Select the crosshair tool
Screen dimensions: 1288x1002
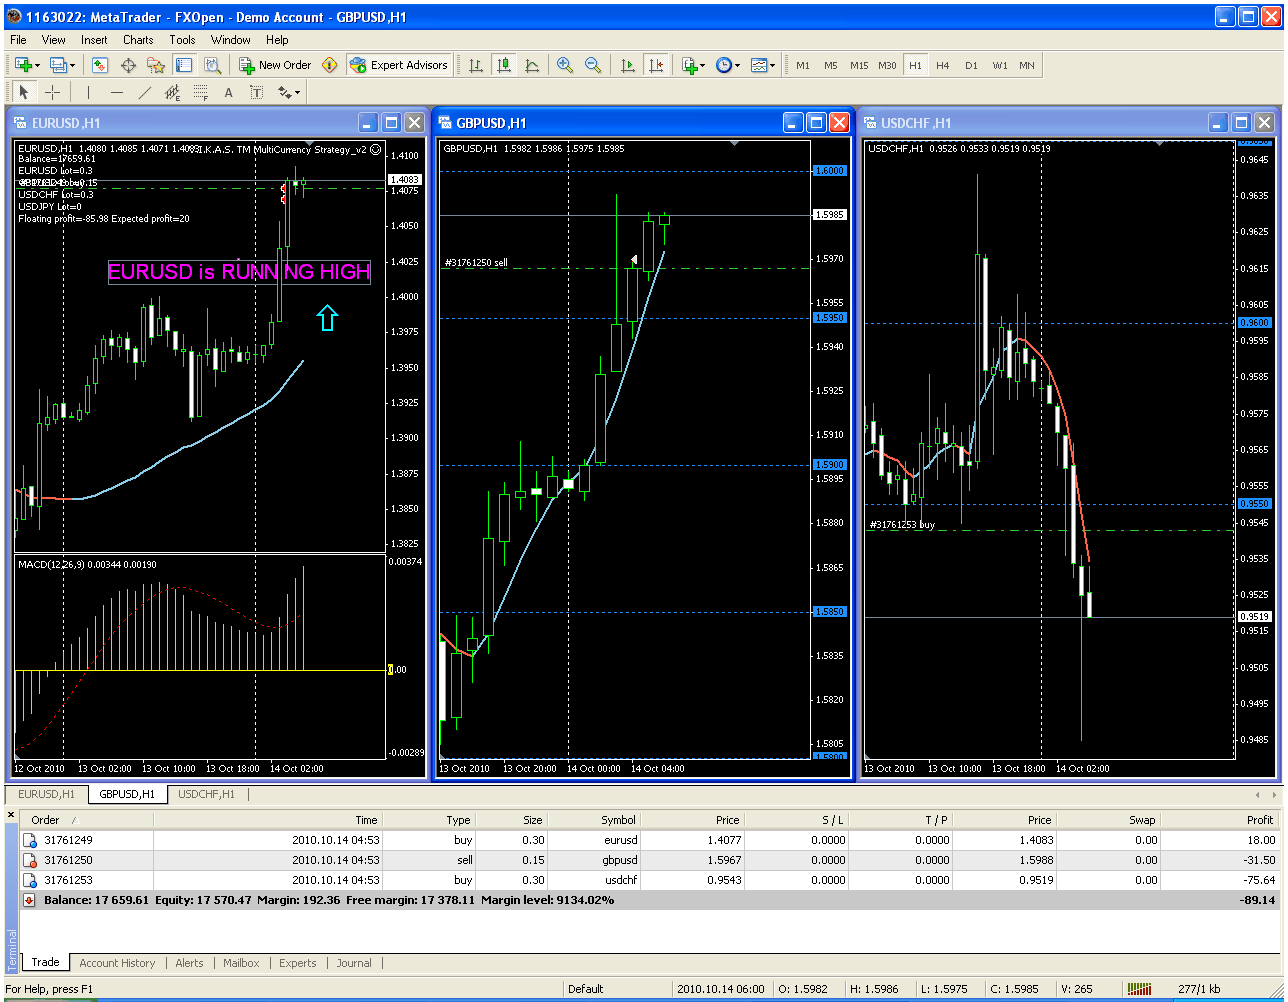pyautogui.click(x=53, y=92)
